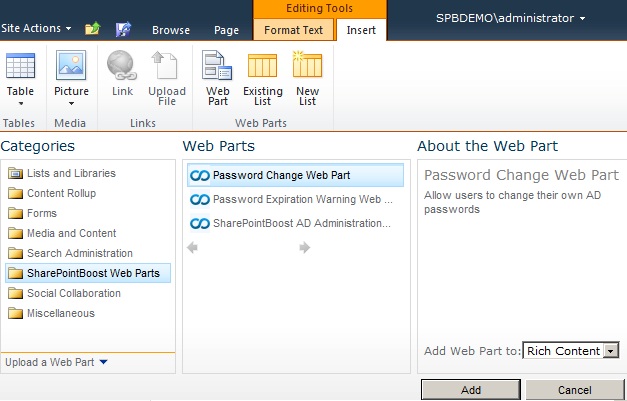
Task: Click the Edit page icon beside Browse
Action: [123, 30]
